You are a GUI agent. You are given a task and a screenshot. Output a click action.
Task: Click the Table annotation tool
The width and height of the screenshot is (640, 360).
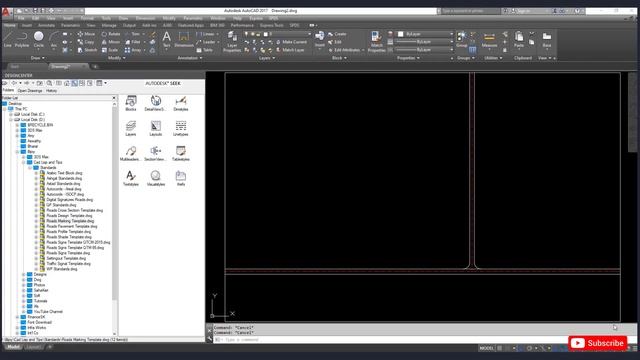coord(204,50)
